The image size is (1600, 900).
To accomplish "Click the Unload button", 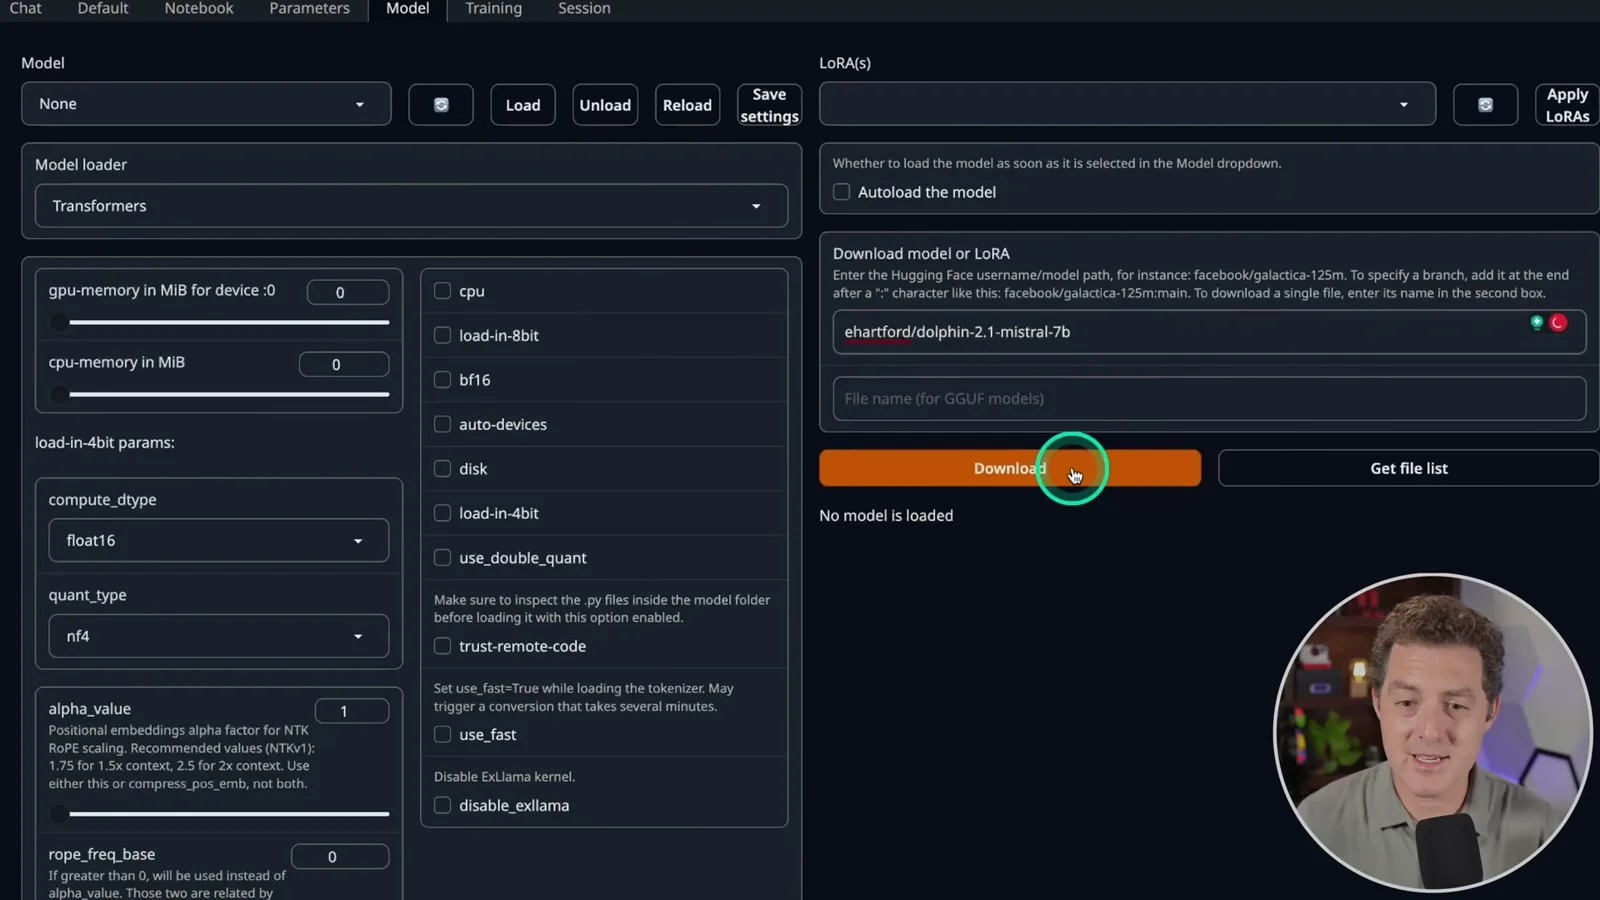I will [605, 105].
